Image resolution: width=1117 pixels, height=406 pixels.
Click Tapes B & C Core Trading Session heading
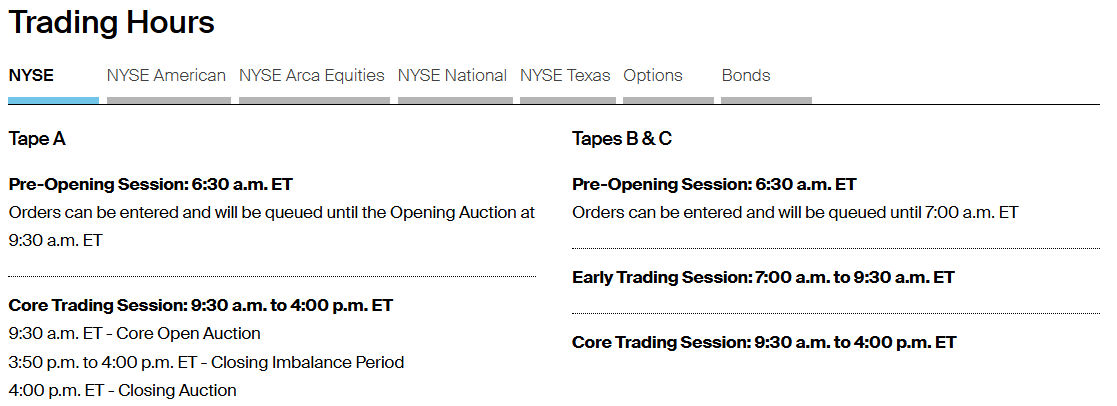(764, 343)
